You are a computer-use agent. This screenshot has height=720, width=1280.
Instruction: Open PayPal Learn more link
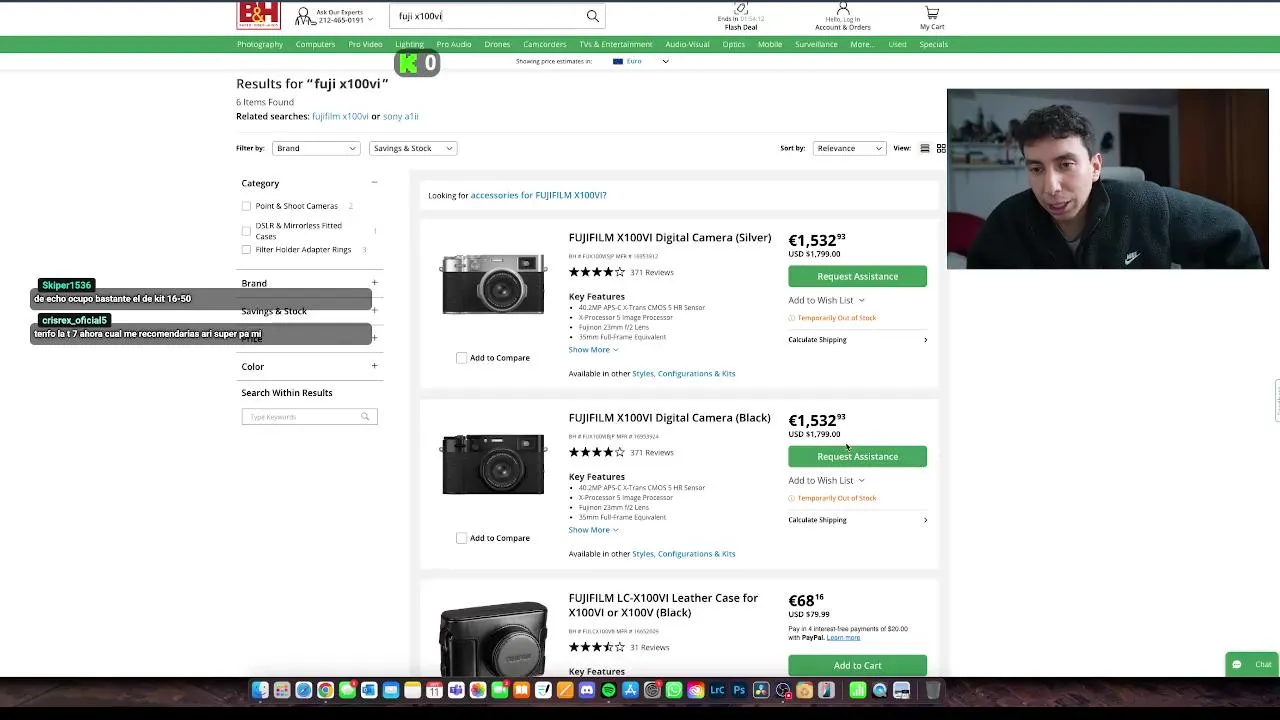843,637
